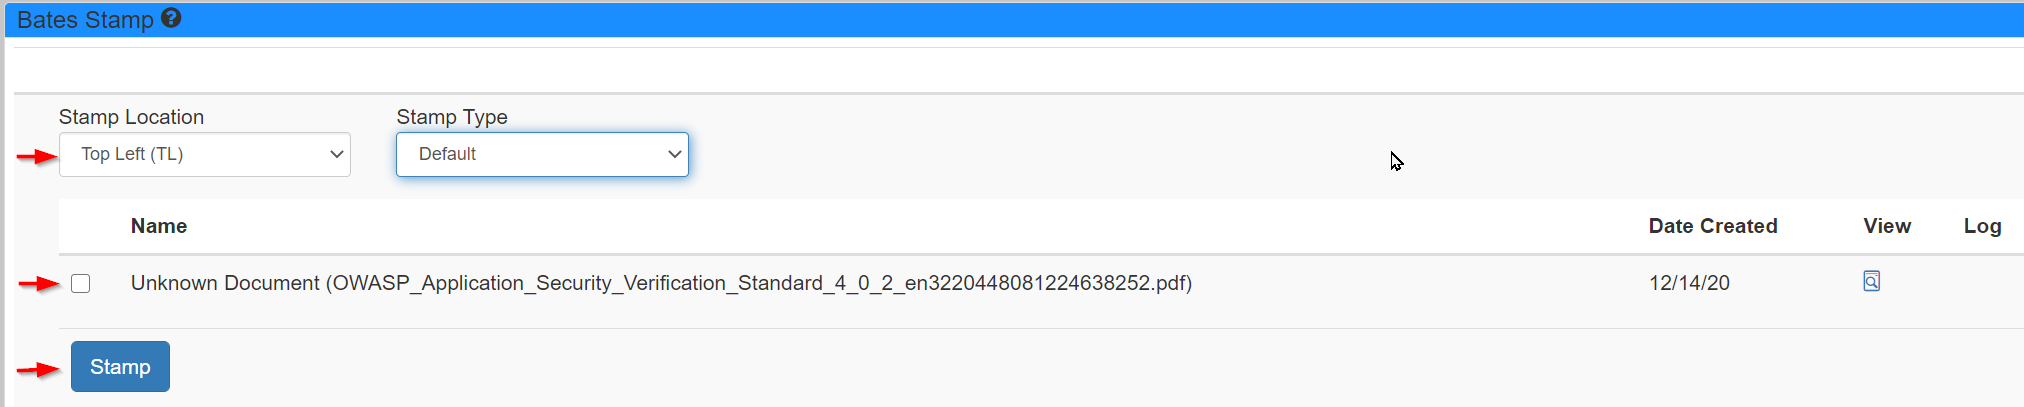The image size is (2024, 407).
Task: Open the Stamp Location 'Top Left (TL)' dropdown
Action: coord(204,155)
